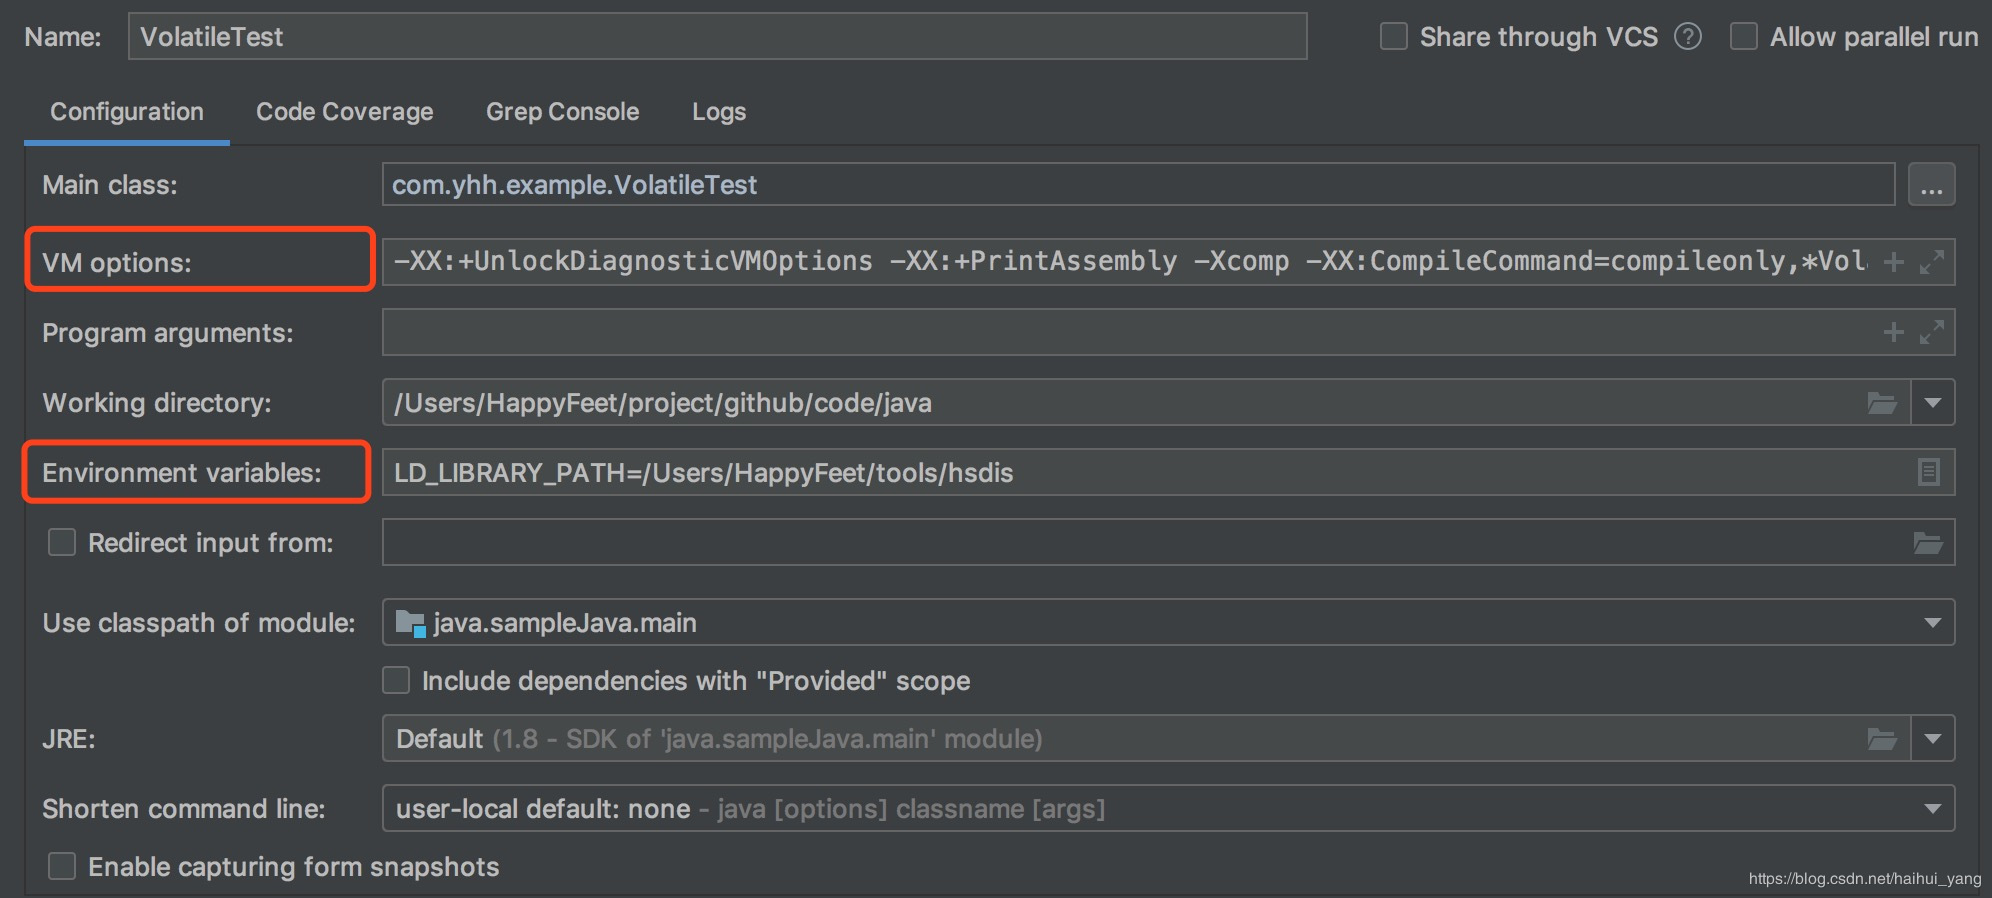
Task: Open the classpath of module dropdown
Action: click(1932, 623)
